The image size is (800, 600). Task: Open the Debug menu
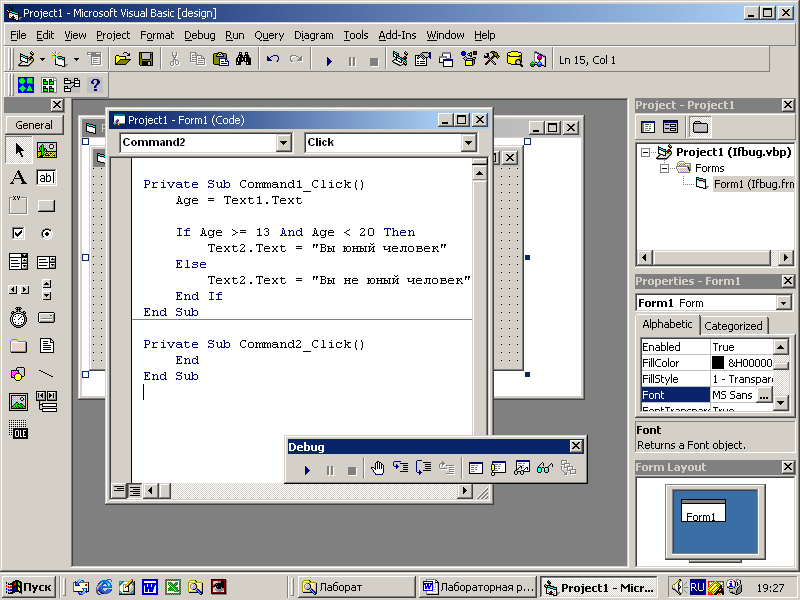pyautogui.click(x=199, y=35)
